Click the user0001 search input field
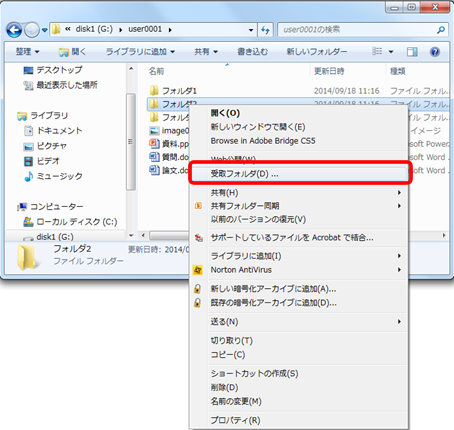Screen dimensions: 454x430 pos(358,30)
